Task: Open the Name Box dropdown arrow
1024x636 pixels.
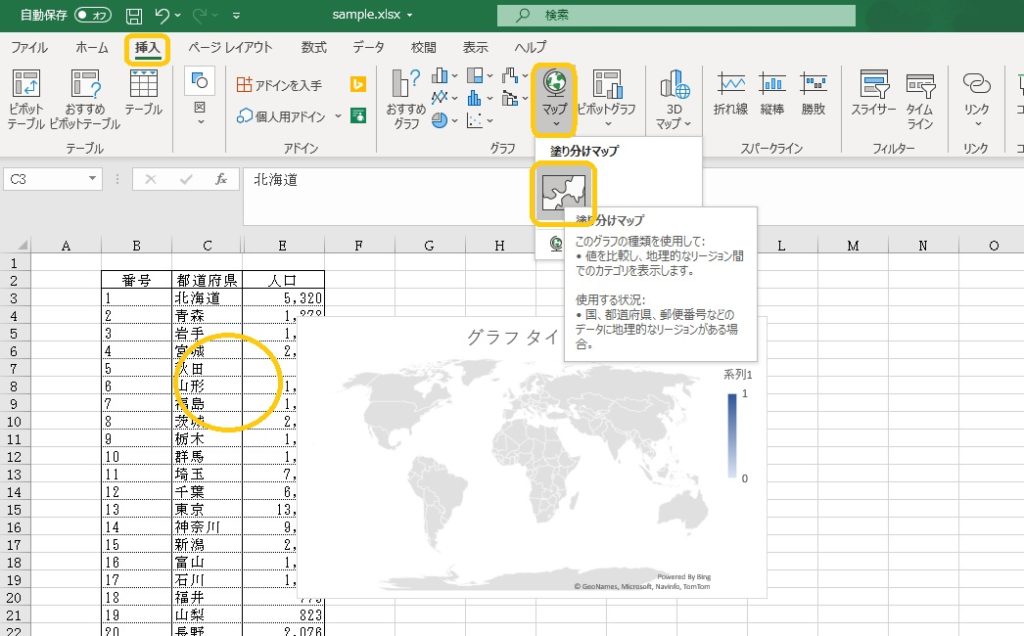Action: tap(93, 179)
